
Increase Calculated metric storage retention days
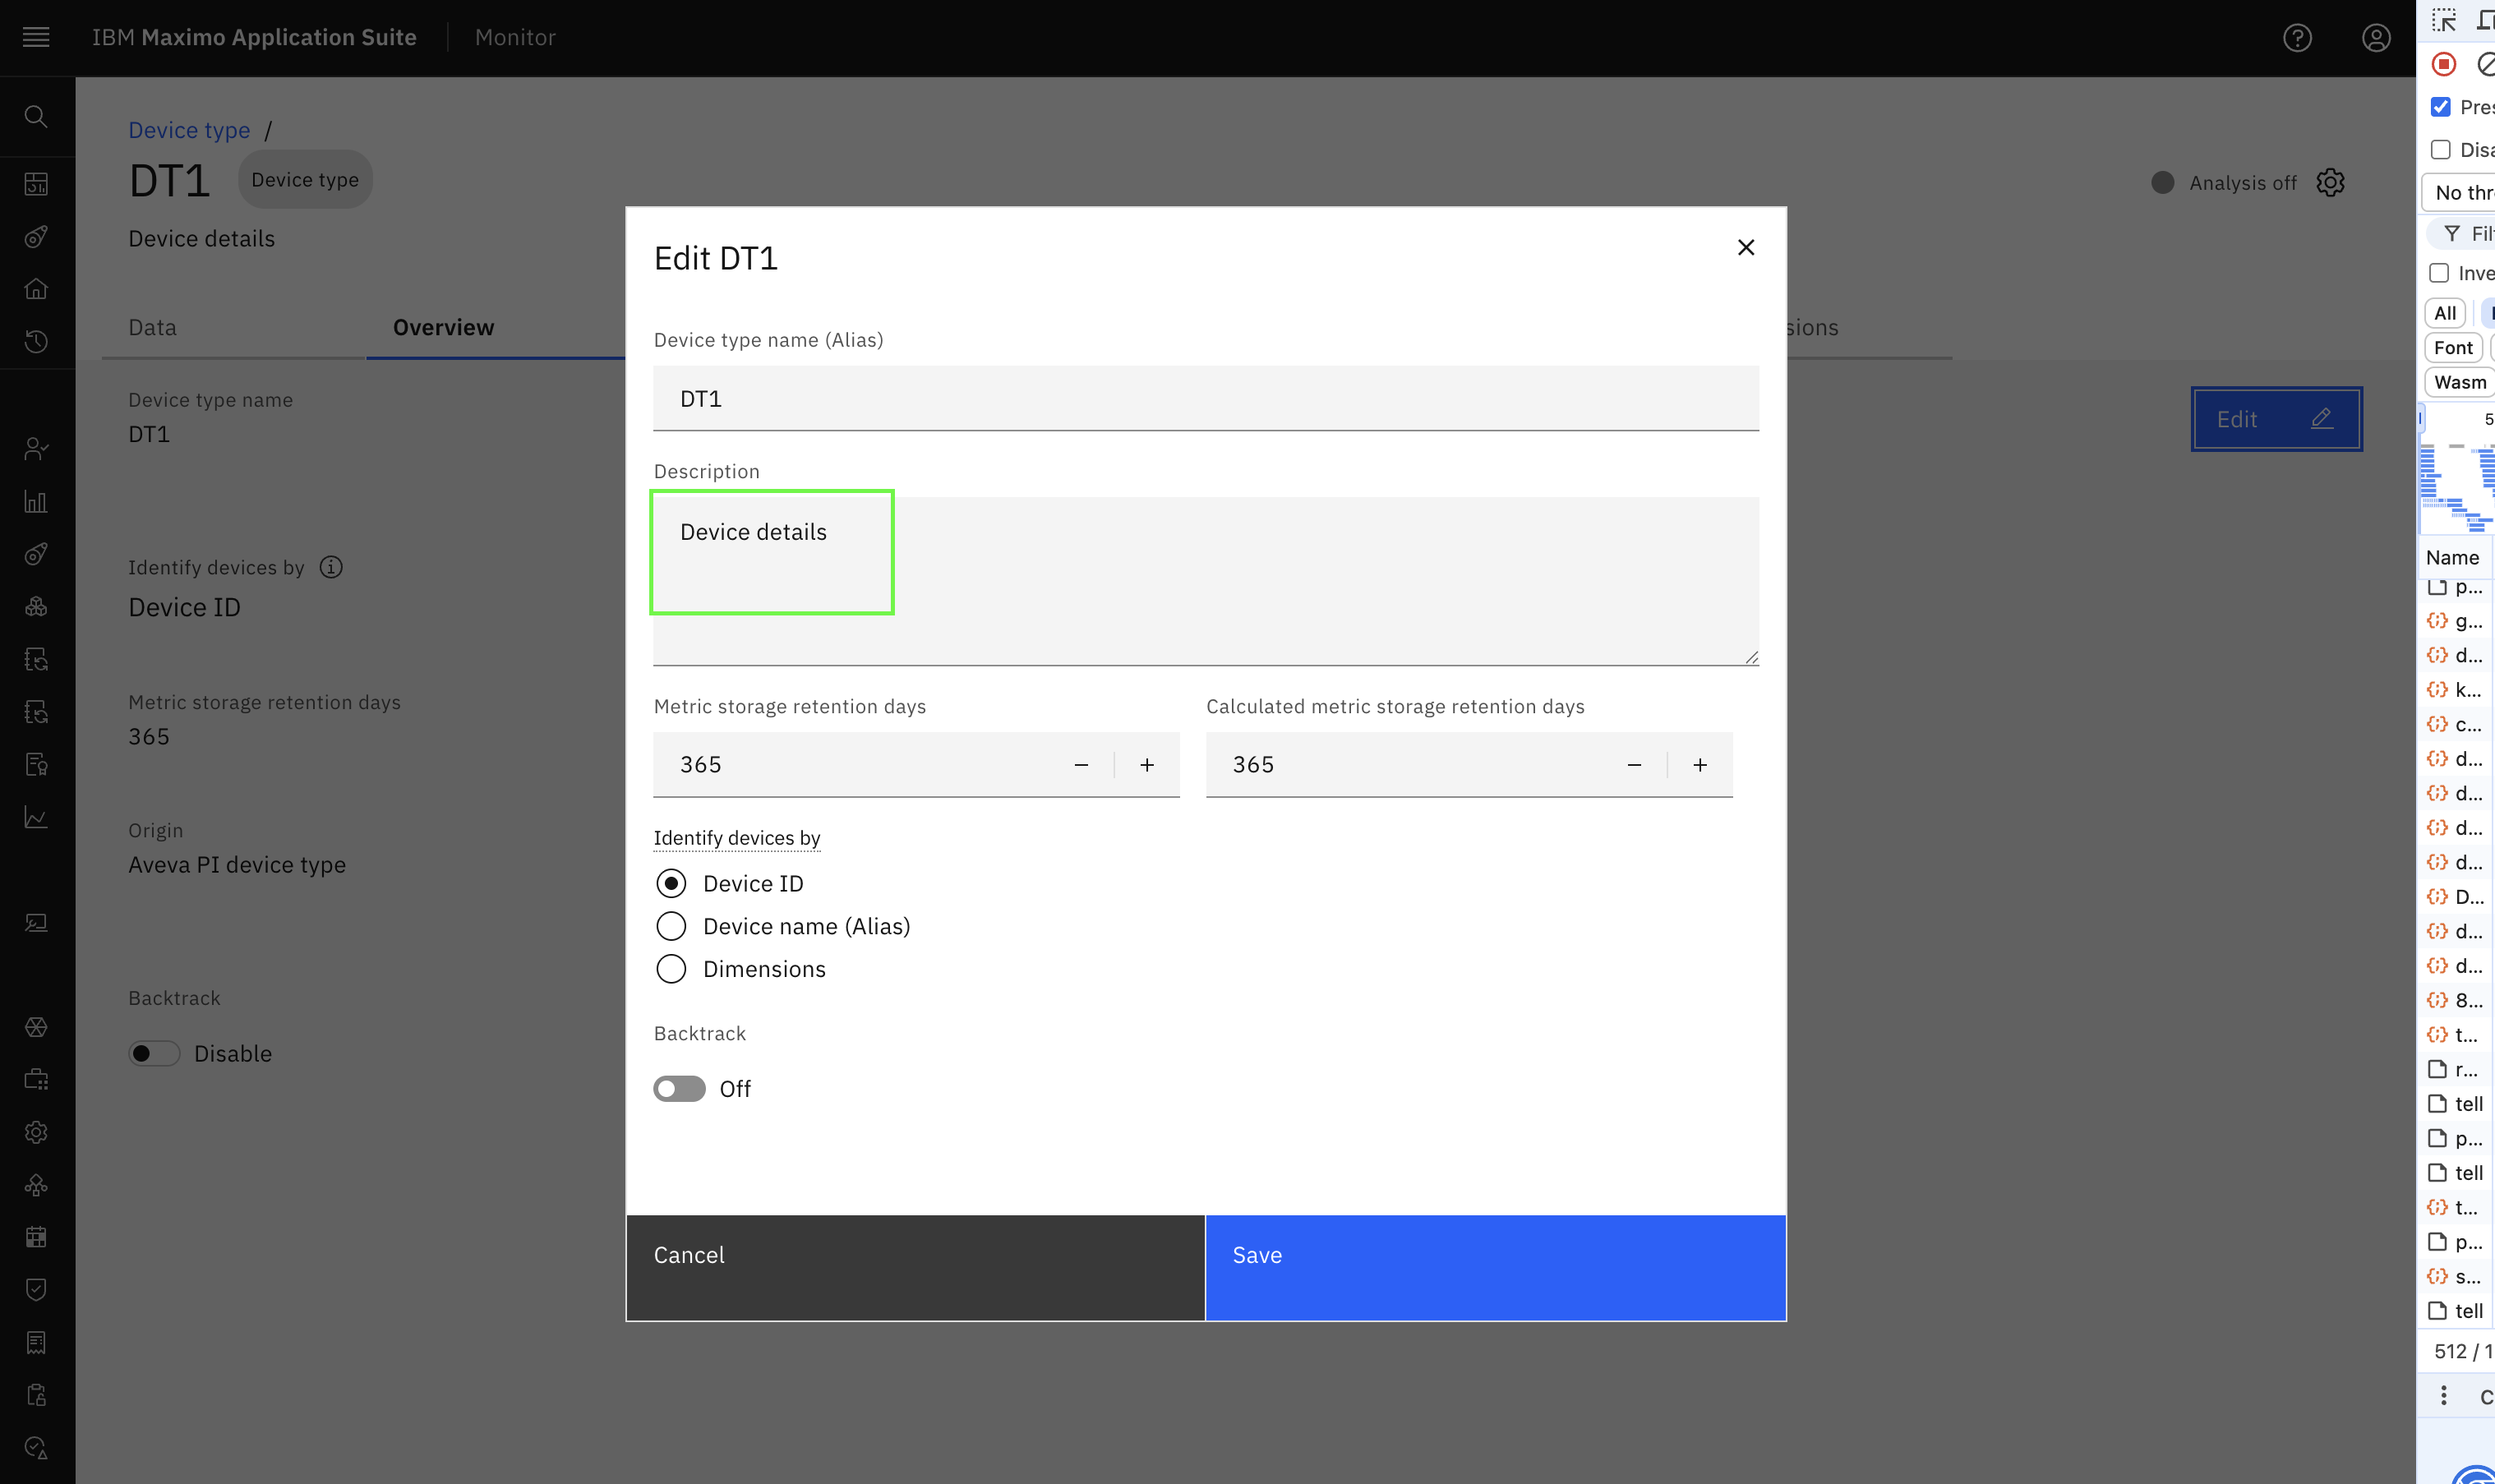(1700, 765)
